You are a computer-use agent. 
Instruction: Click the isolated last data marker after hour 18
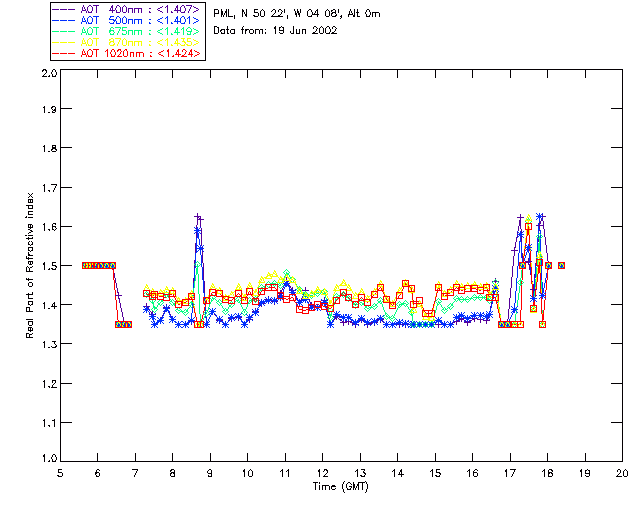(561, 265)
